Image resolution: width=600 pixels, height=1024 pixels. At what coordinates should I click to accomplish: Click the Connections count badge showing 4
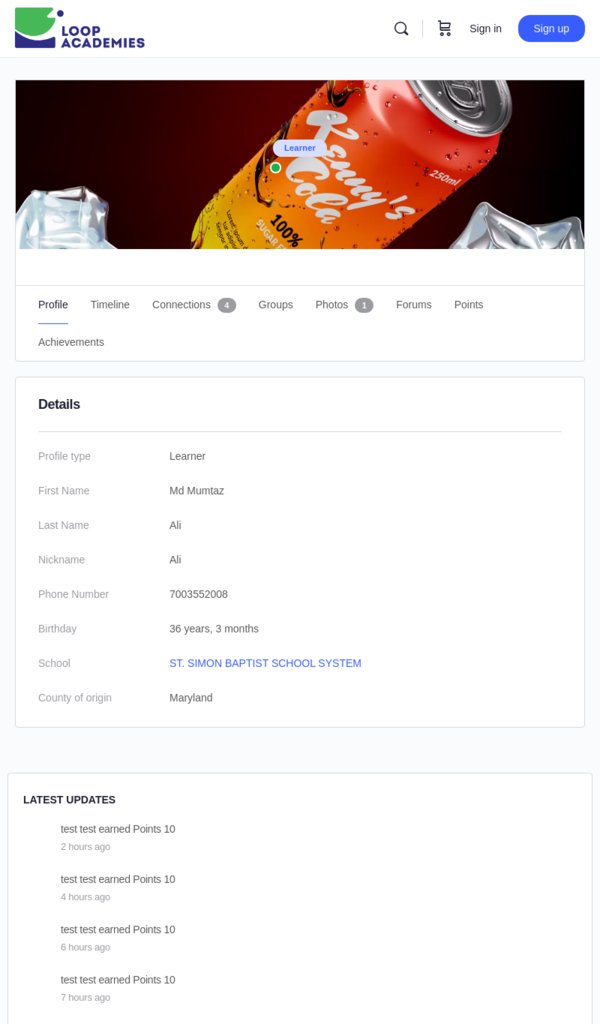tap(226, 304)
